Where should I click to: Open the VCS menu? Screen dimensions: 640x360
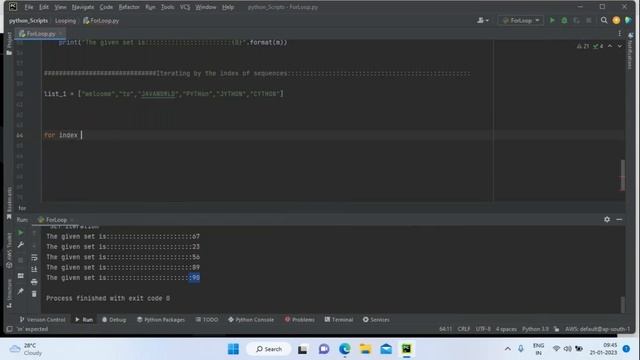click(x=185, y=7)
